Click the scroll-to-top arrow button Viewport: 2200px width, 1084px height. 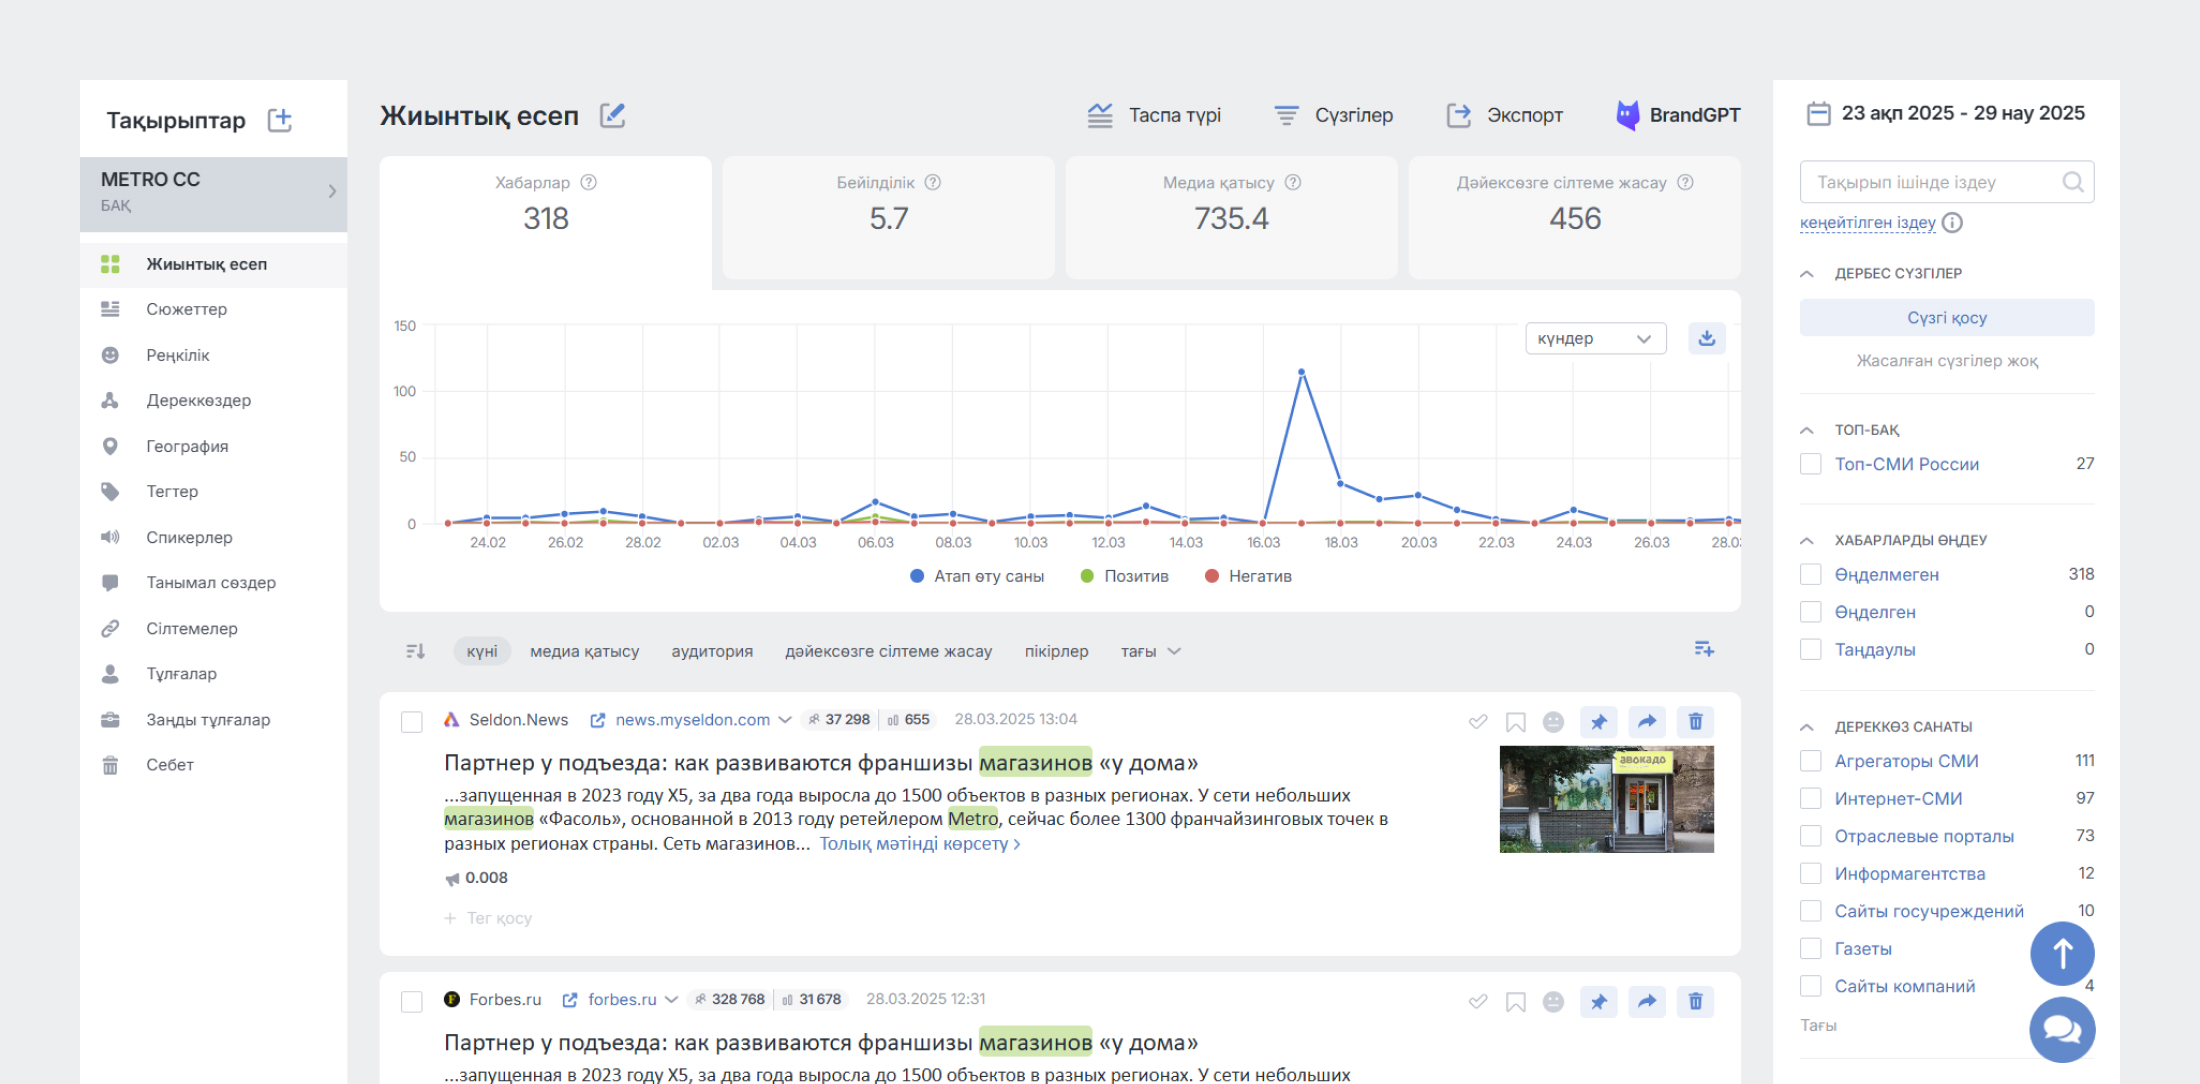pos(2062,954)
